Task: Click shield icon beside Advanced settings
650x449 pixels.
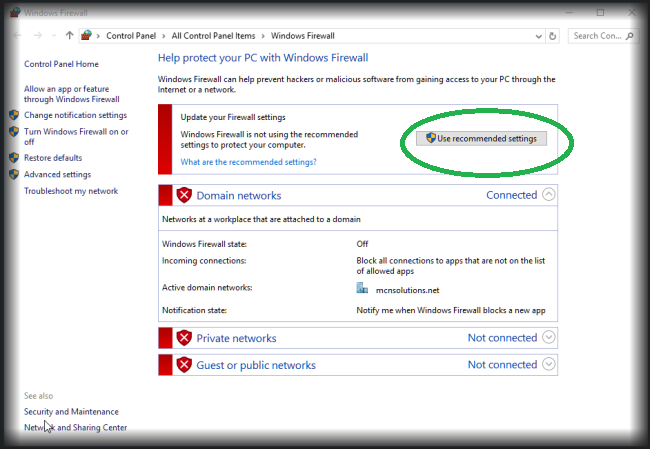Action: tap(14, 174)
